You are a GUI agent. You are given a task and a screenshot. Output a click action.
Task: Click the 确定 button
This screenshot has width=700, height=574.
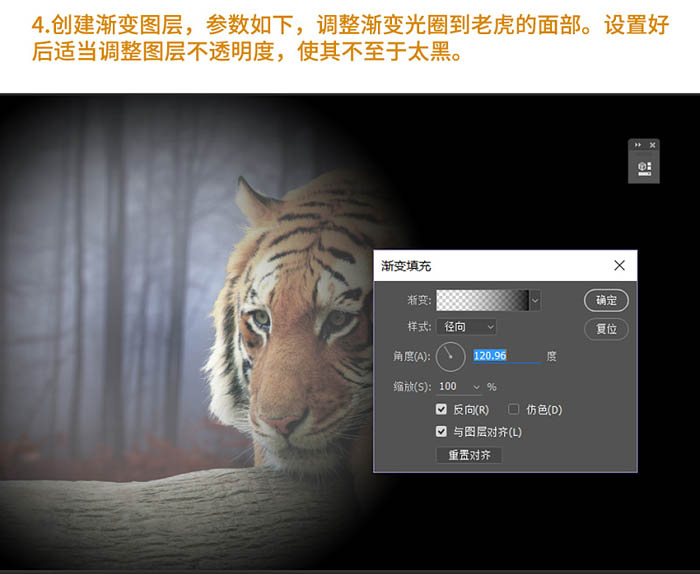point(606,300)
